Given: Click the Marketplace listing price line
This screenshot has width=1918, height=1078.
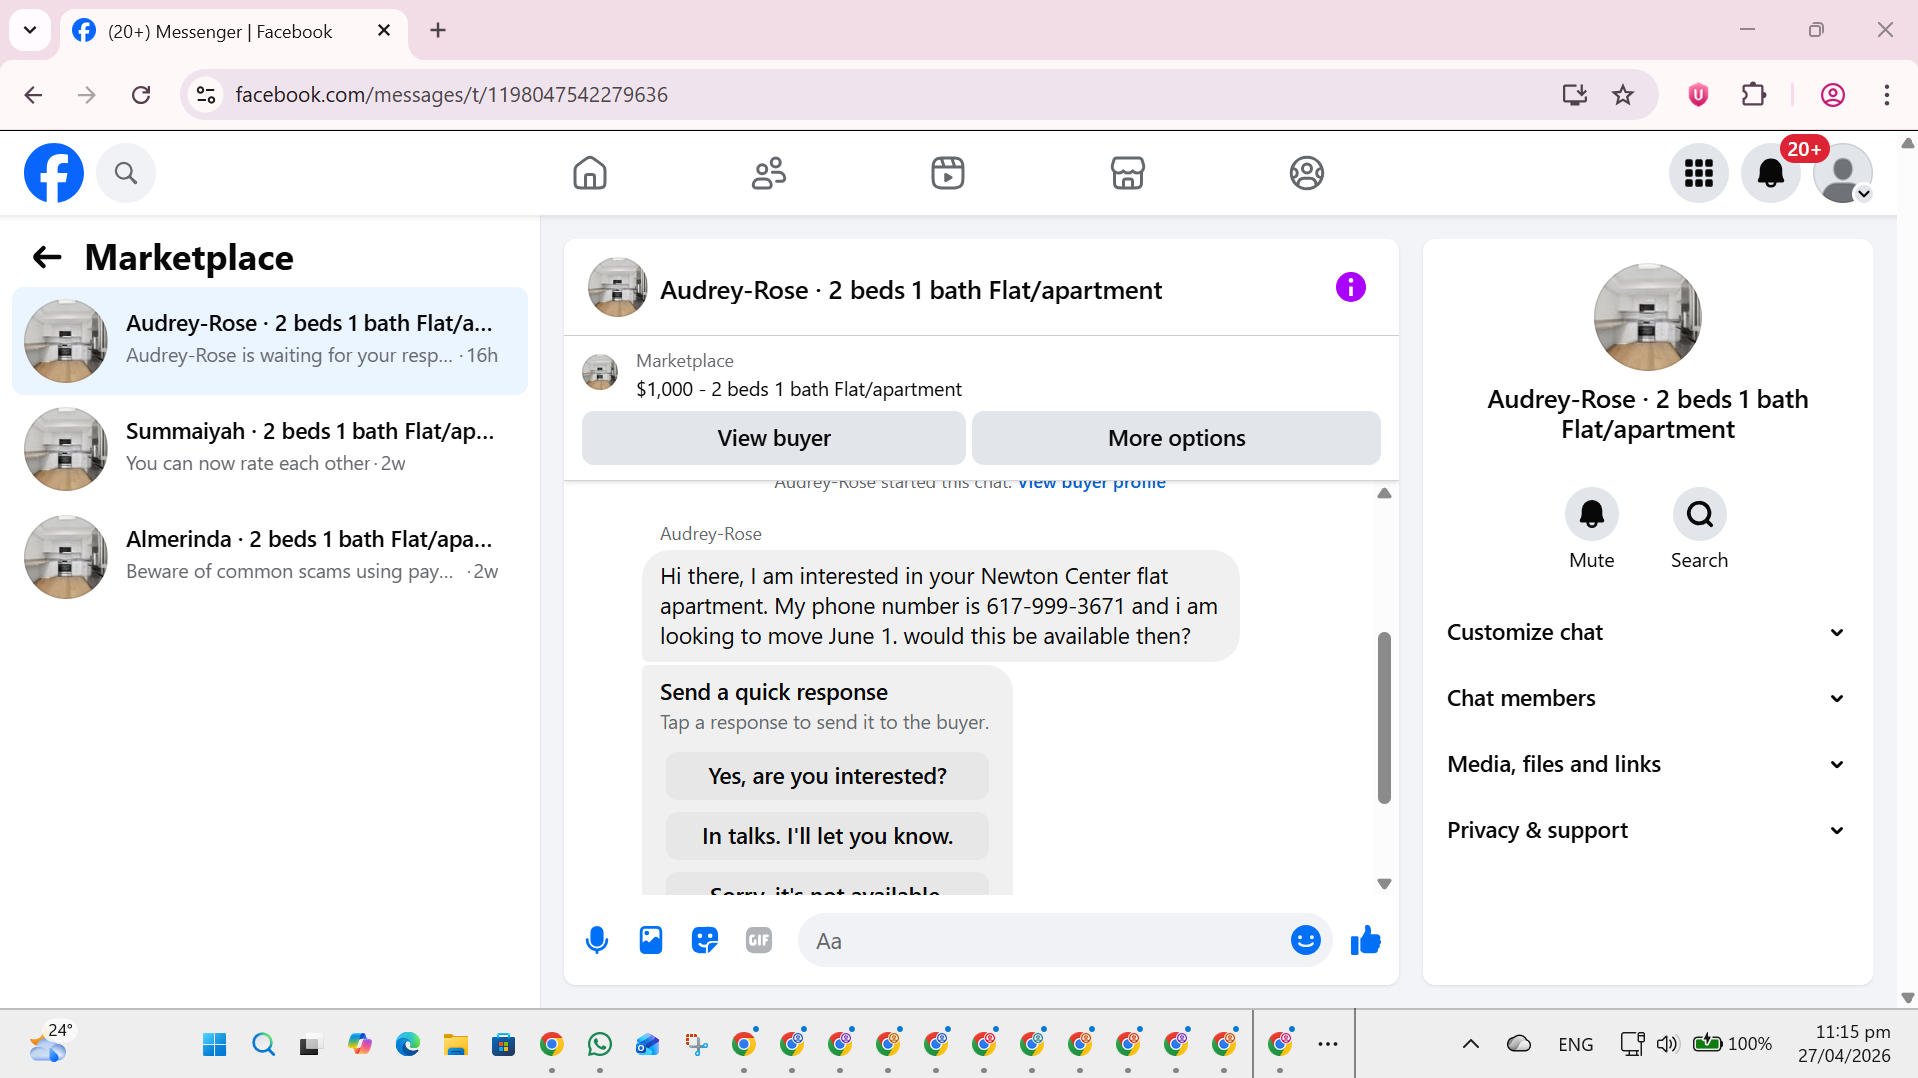Looking at the screenshot, I should tap(799, 389).
